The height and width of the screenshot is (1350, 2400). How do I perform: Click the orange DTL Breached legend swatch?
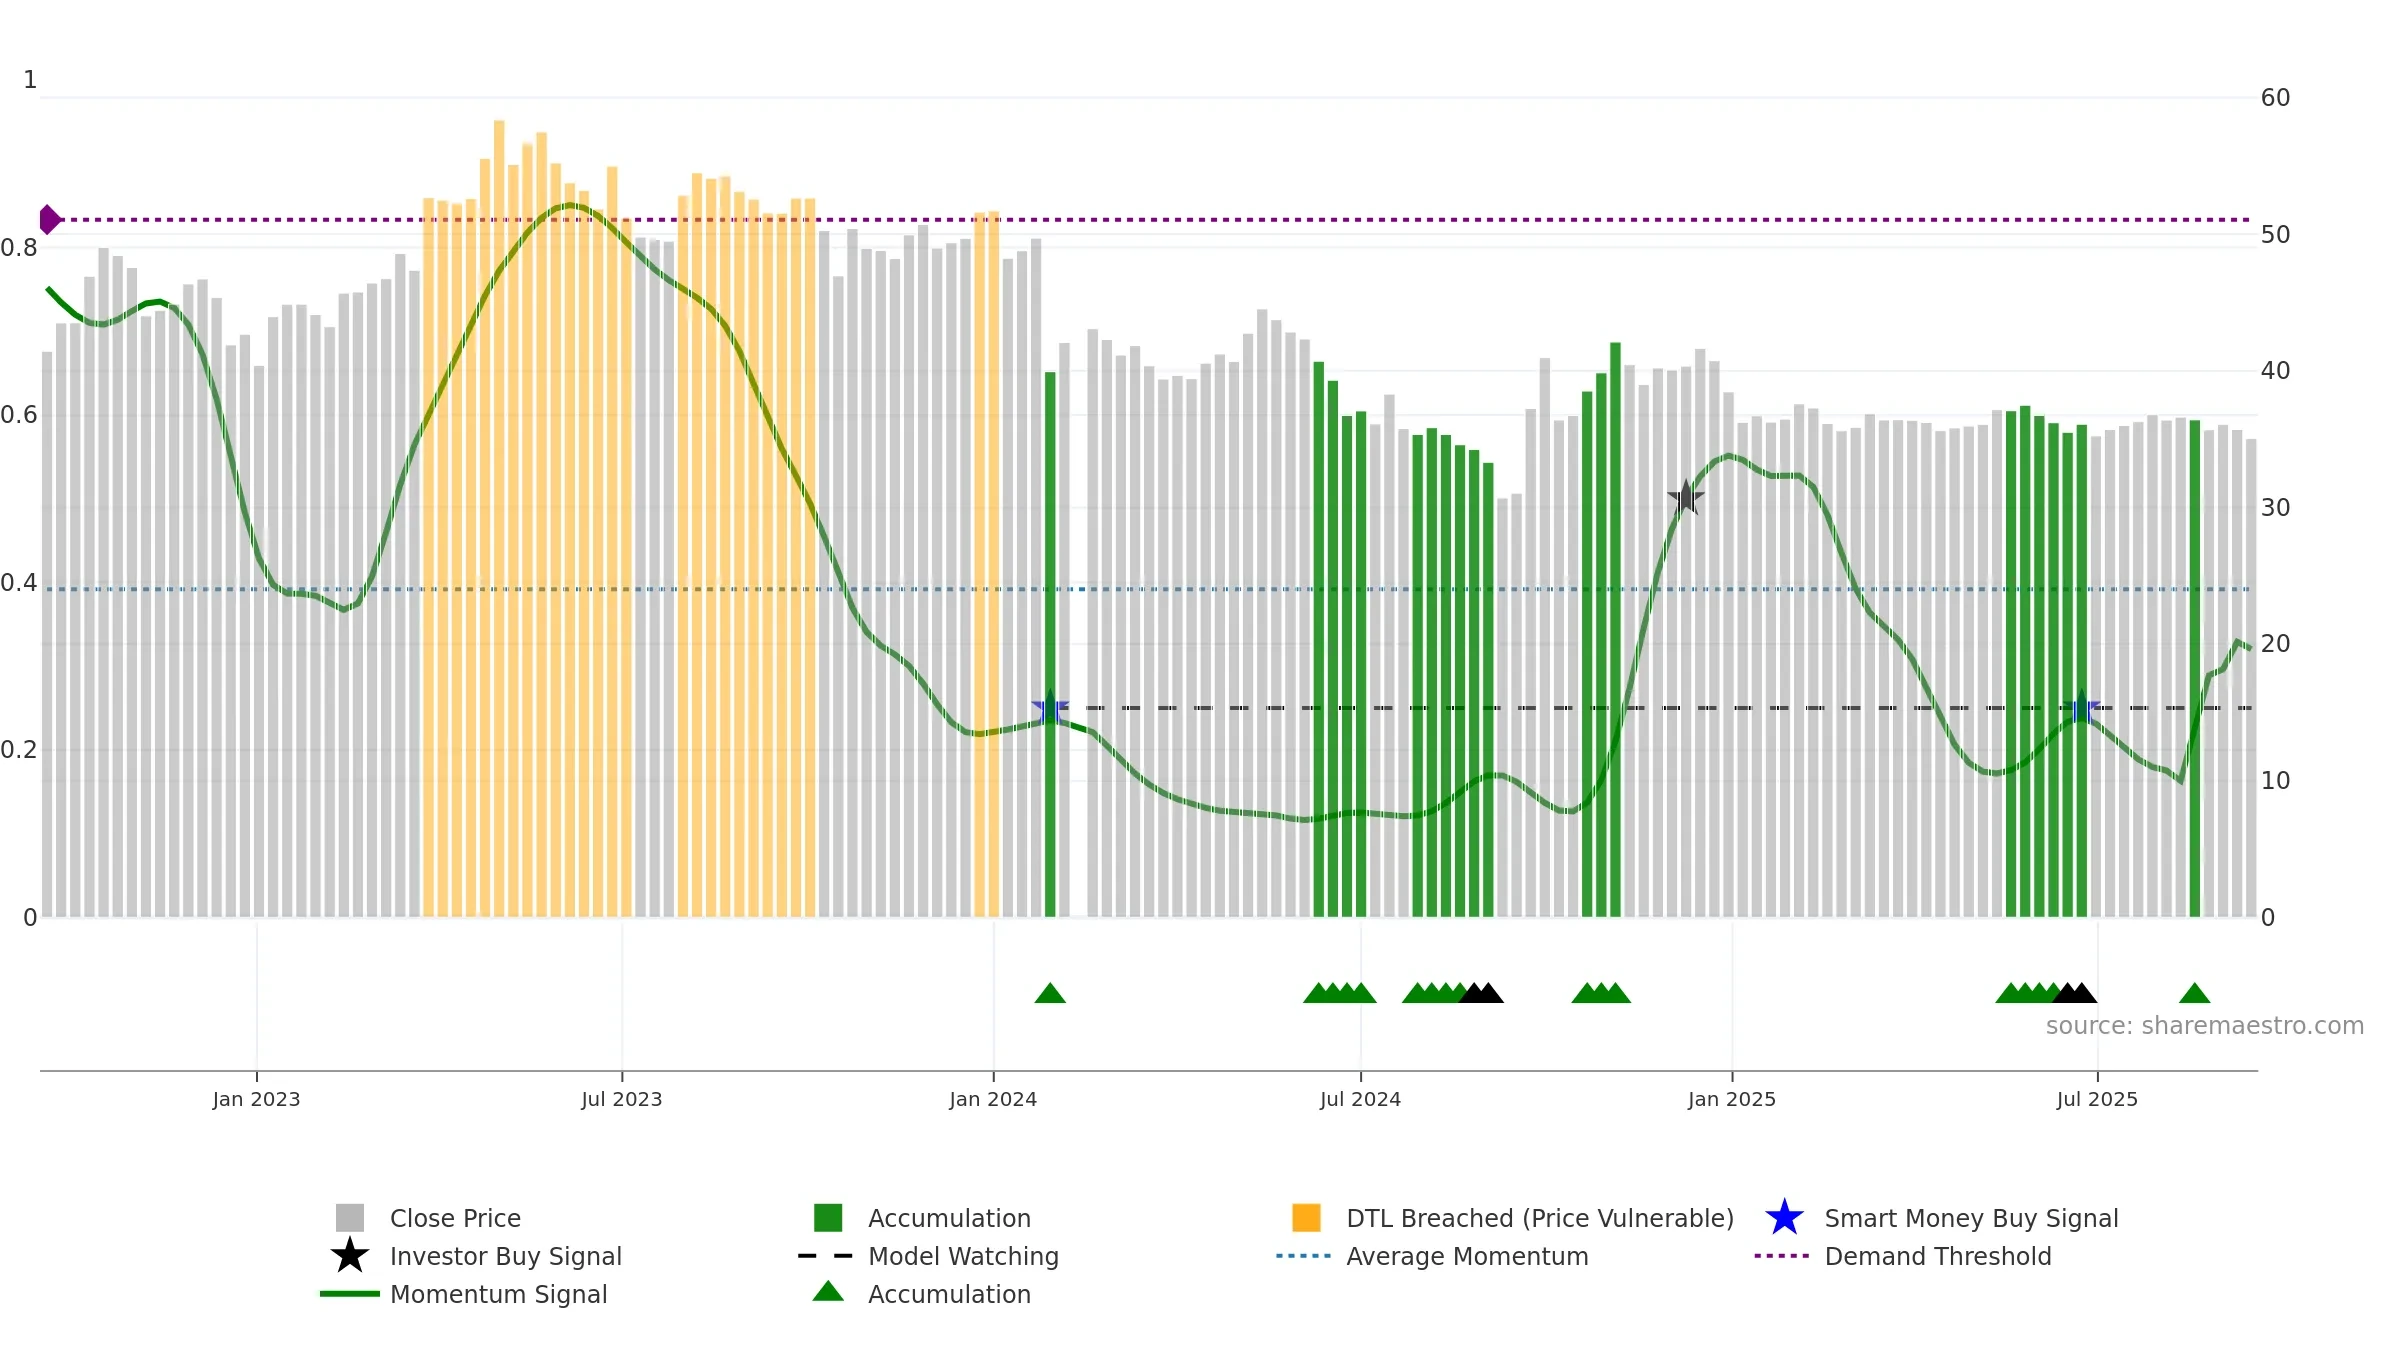click(x=1306, y=1218)
